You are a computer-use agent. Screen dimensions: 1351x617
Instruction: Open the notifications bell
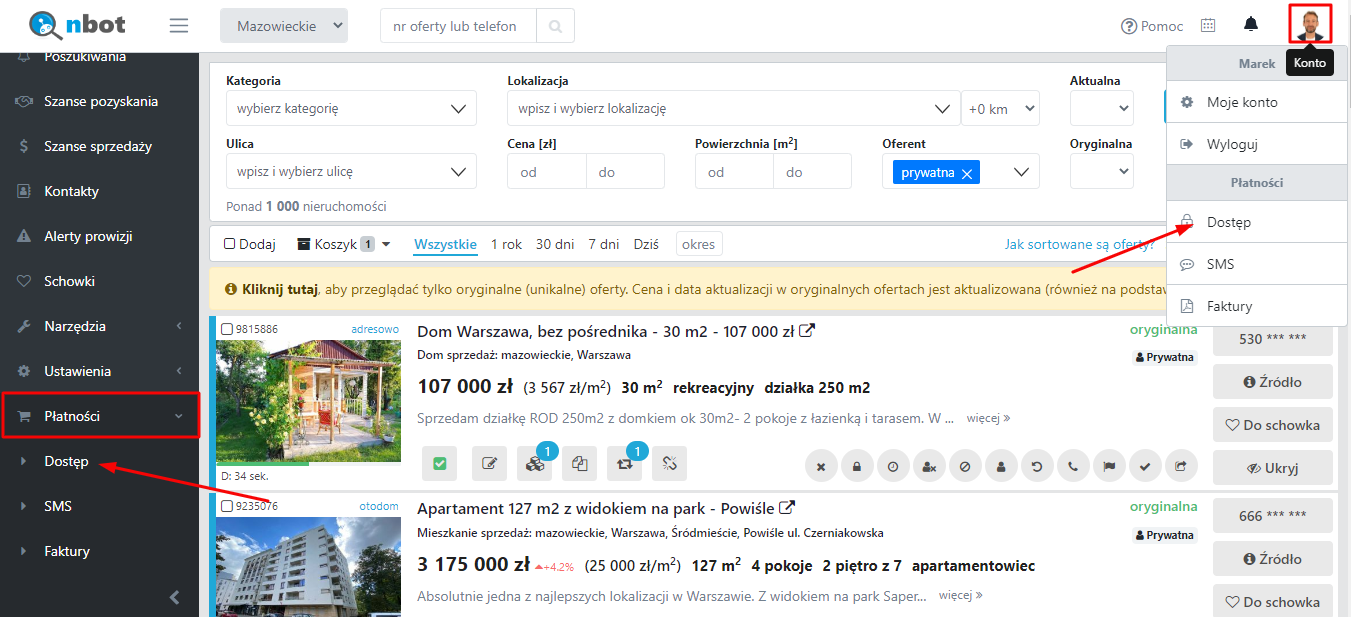pos(1251,25)
